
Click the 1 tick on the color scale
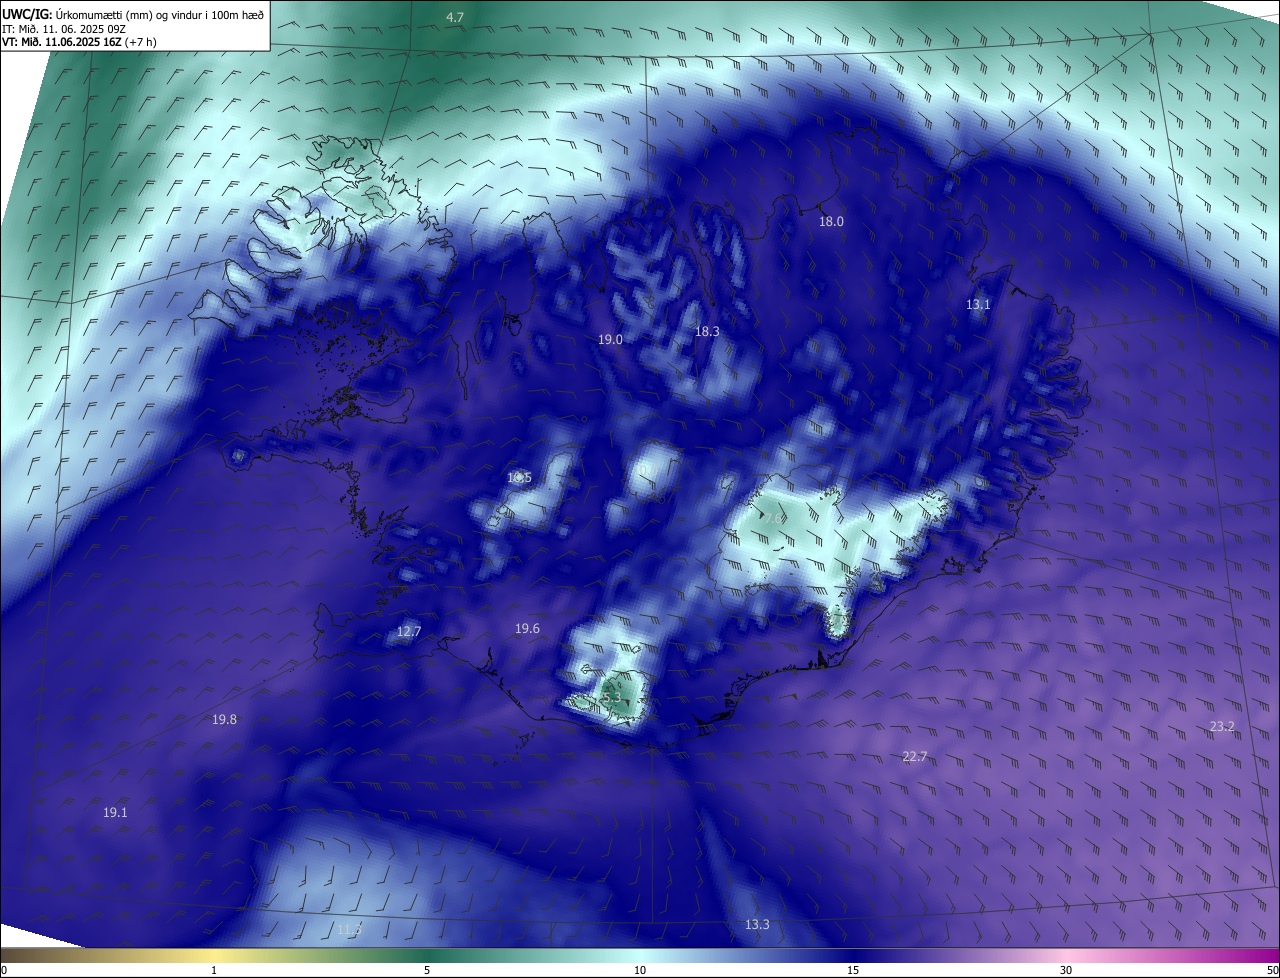click(x=214, y=970)
